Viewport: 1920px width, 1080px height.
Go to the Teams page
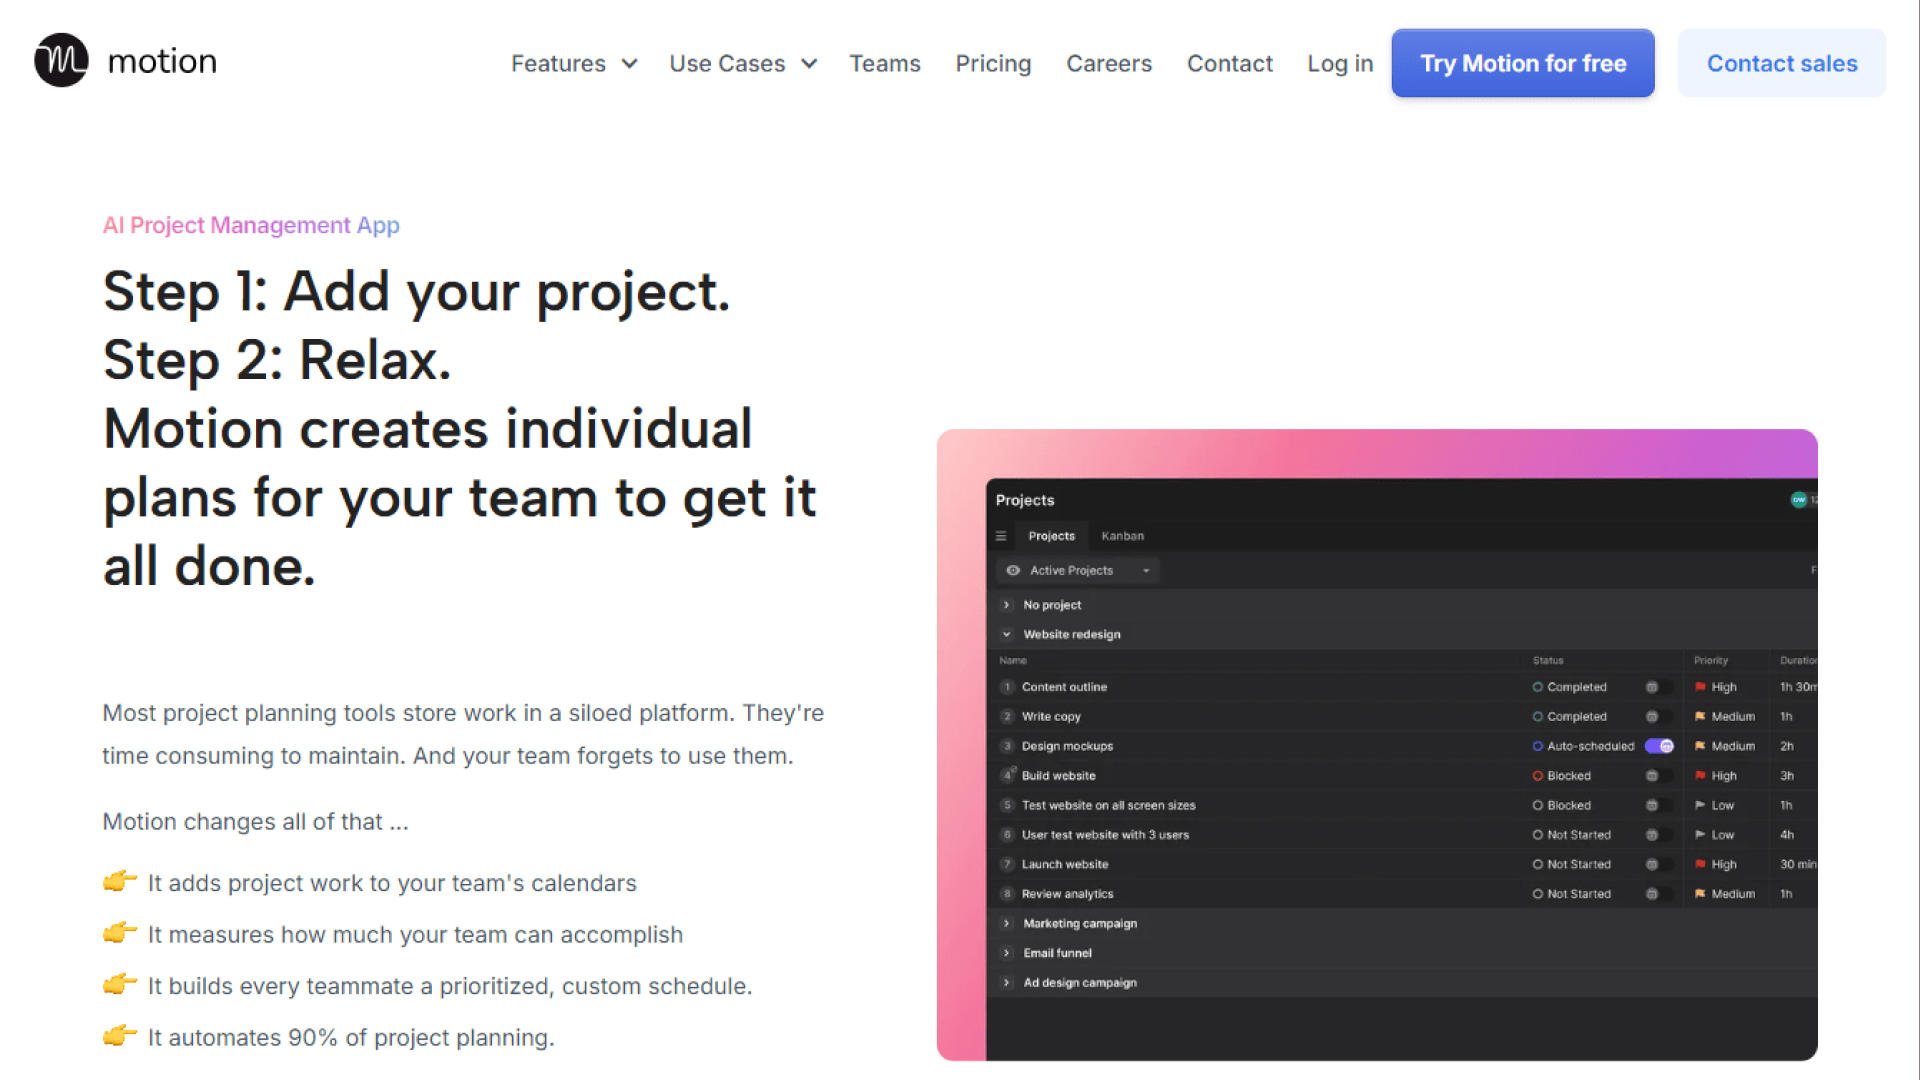point(884,63)
